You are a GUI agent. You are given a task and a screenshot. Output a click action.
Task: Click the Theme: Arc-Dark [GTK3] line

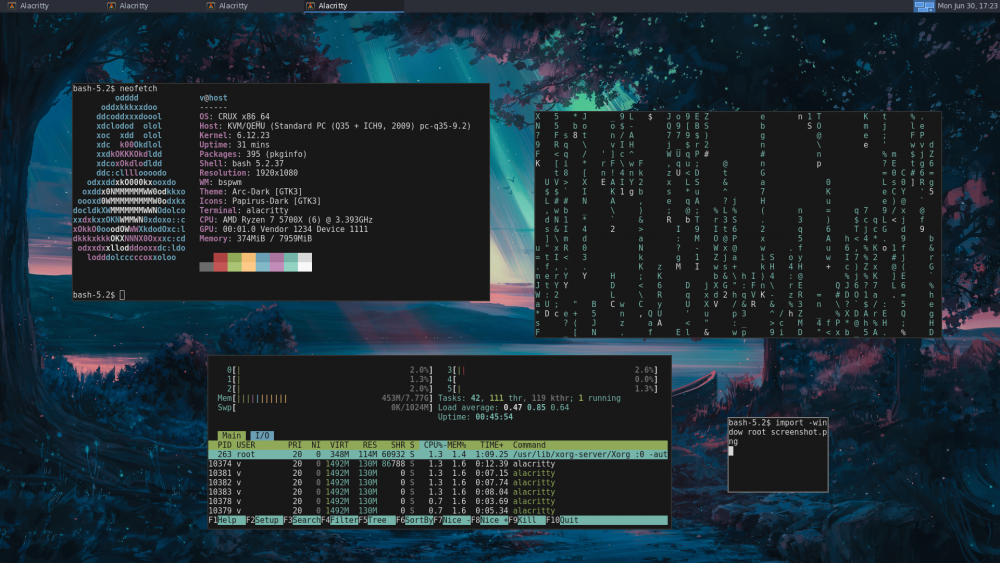[x=251, y=191]
